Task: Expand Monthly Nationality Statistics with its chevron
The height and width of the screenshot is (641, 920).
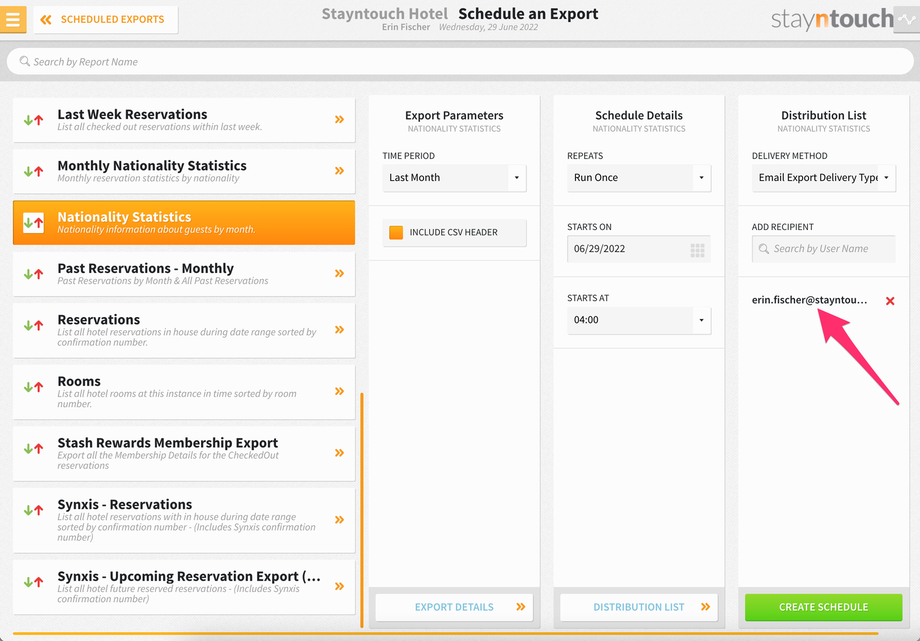Action: pyautogui.click(x=339, y=171)
